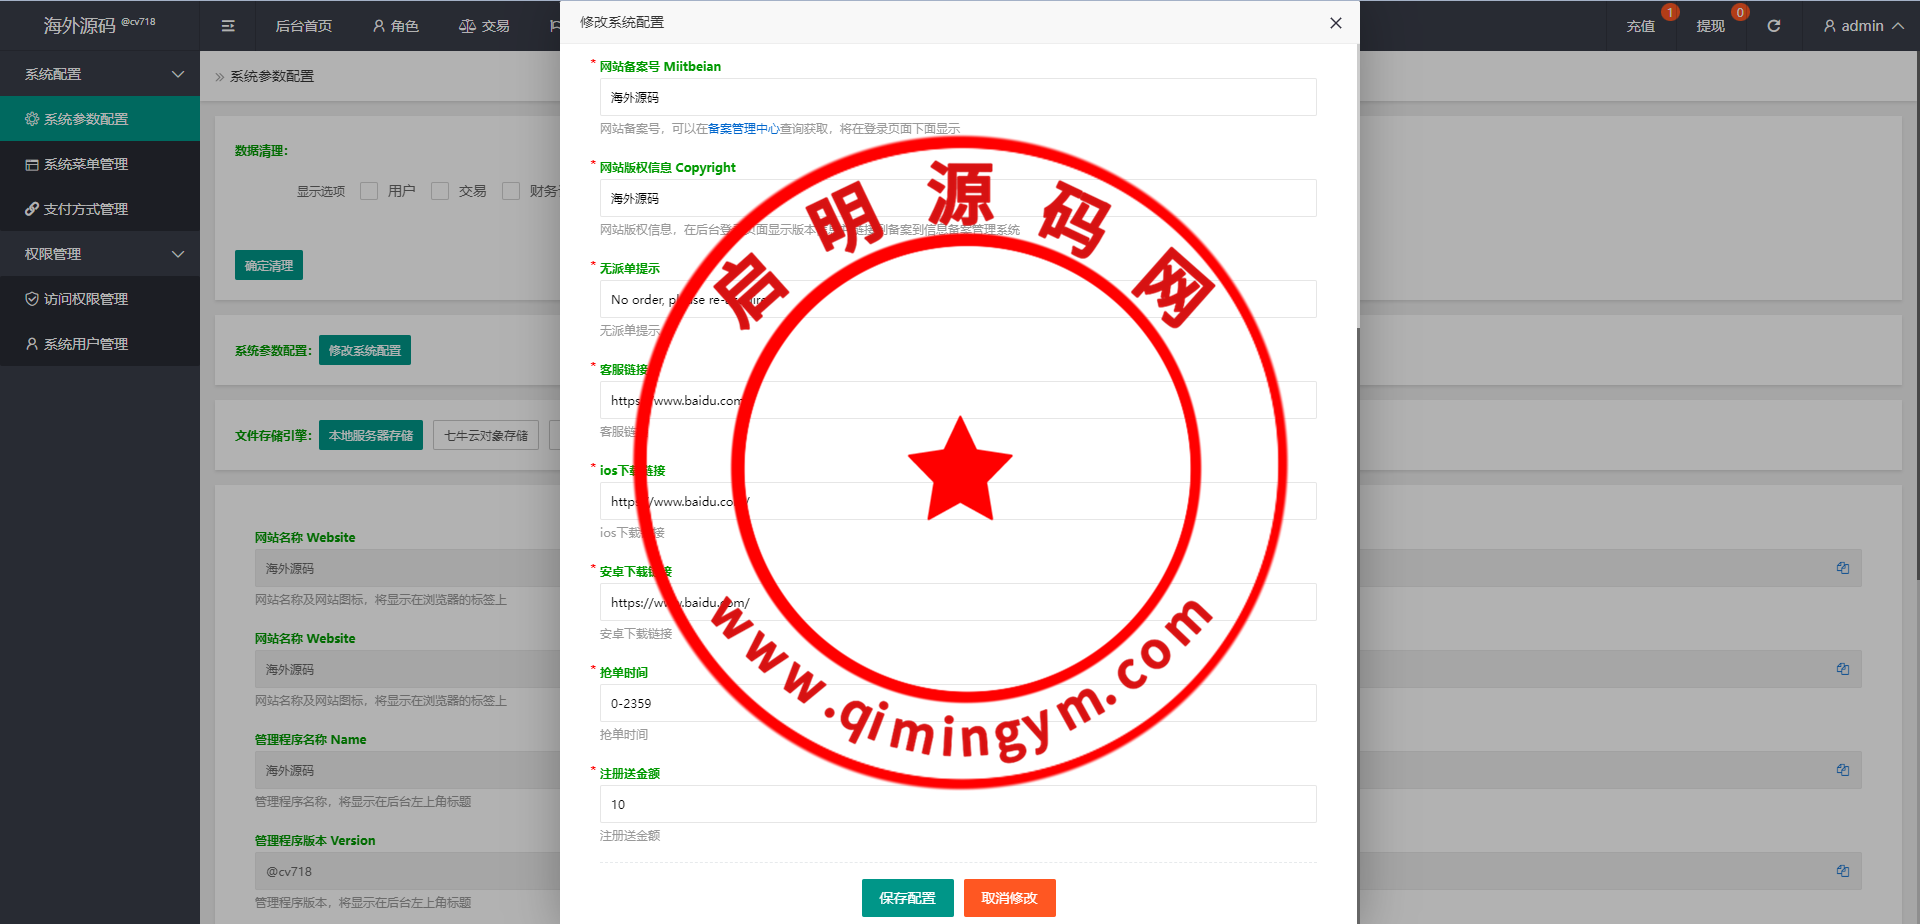Click the 保存配置 button
This screenshot has height=924, width=1920.
(x=907, y=898)
